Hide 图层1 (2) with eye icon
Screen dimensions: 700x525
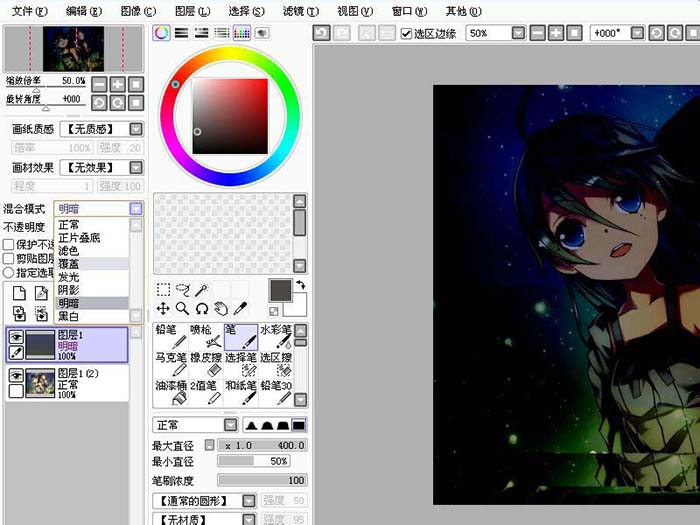click(16, 375)
